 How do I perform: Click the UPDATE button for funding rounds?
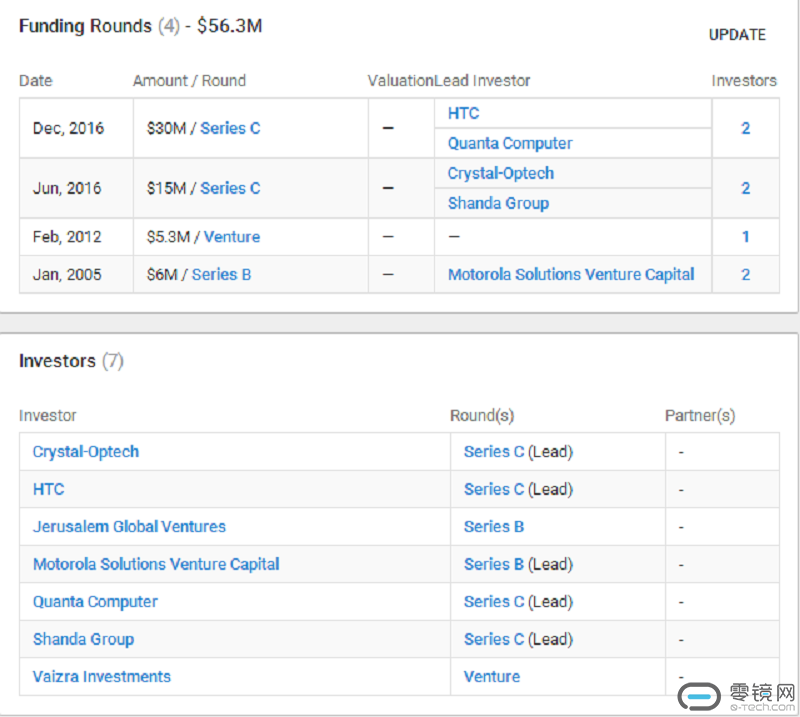(x=737, y=35)
